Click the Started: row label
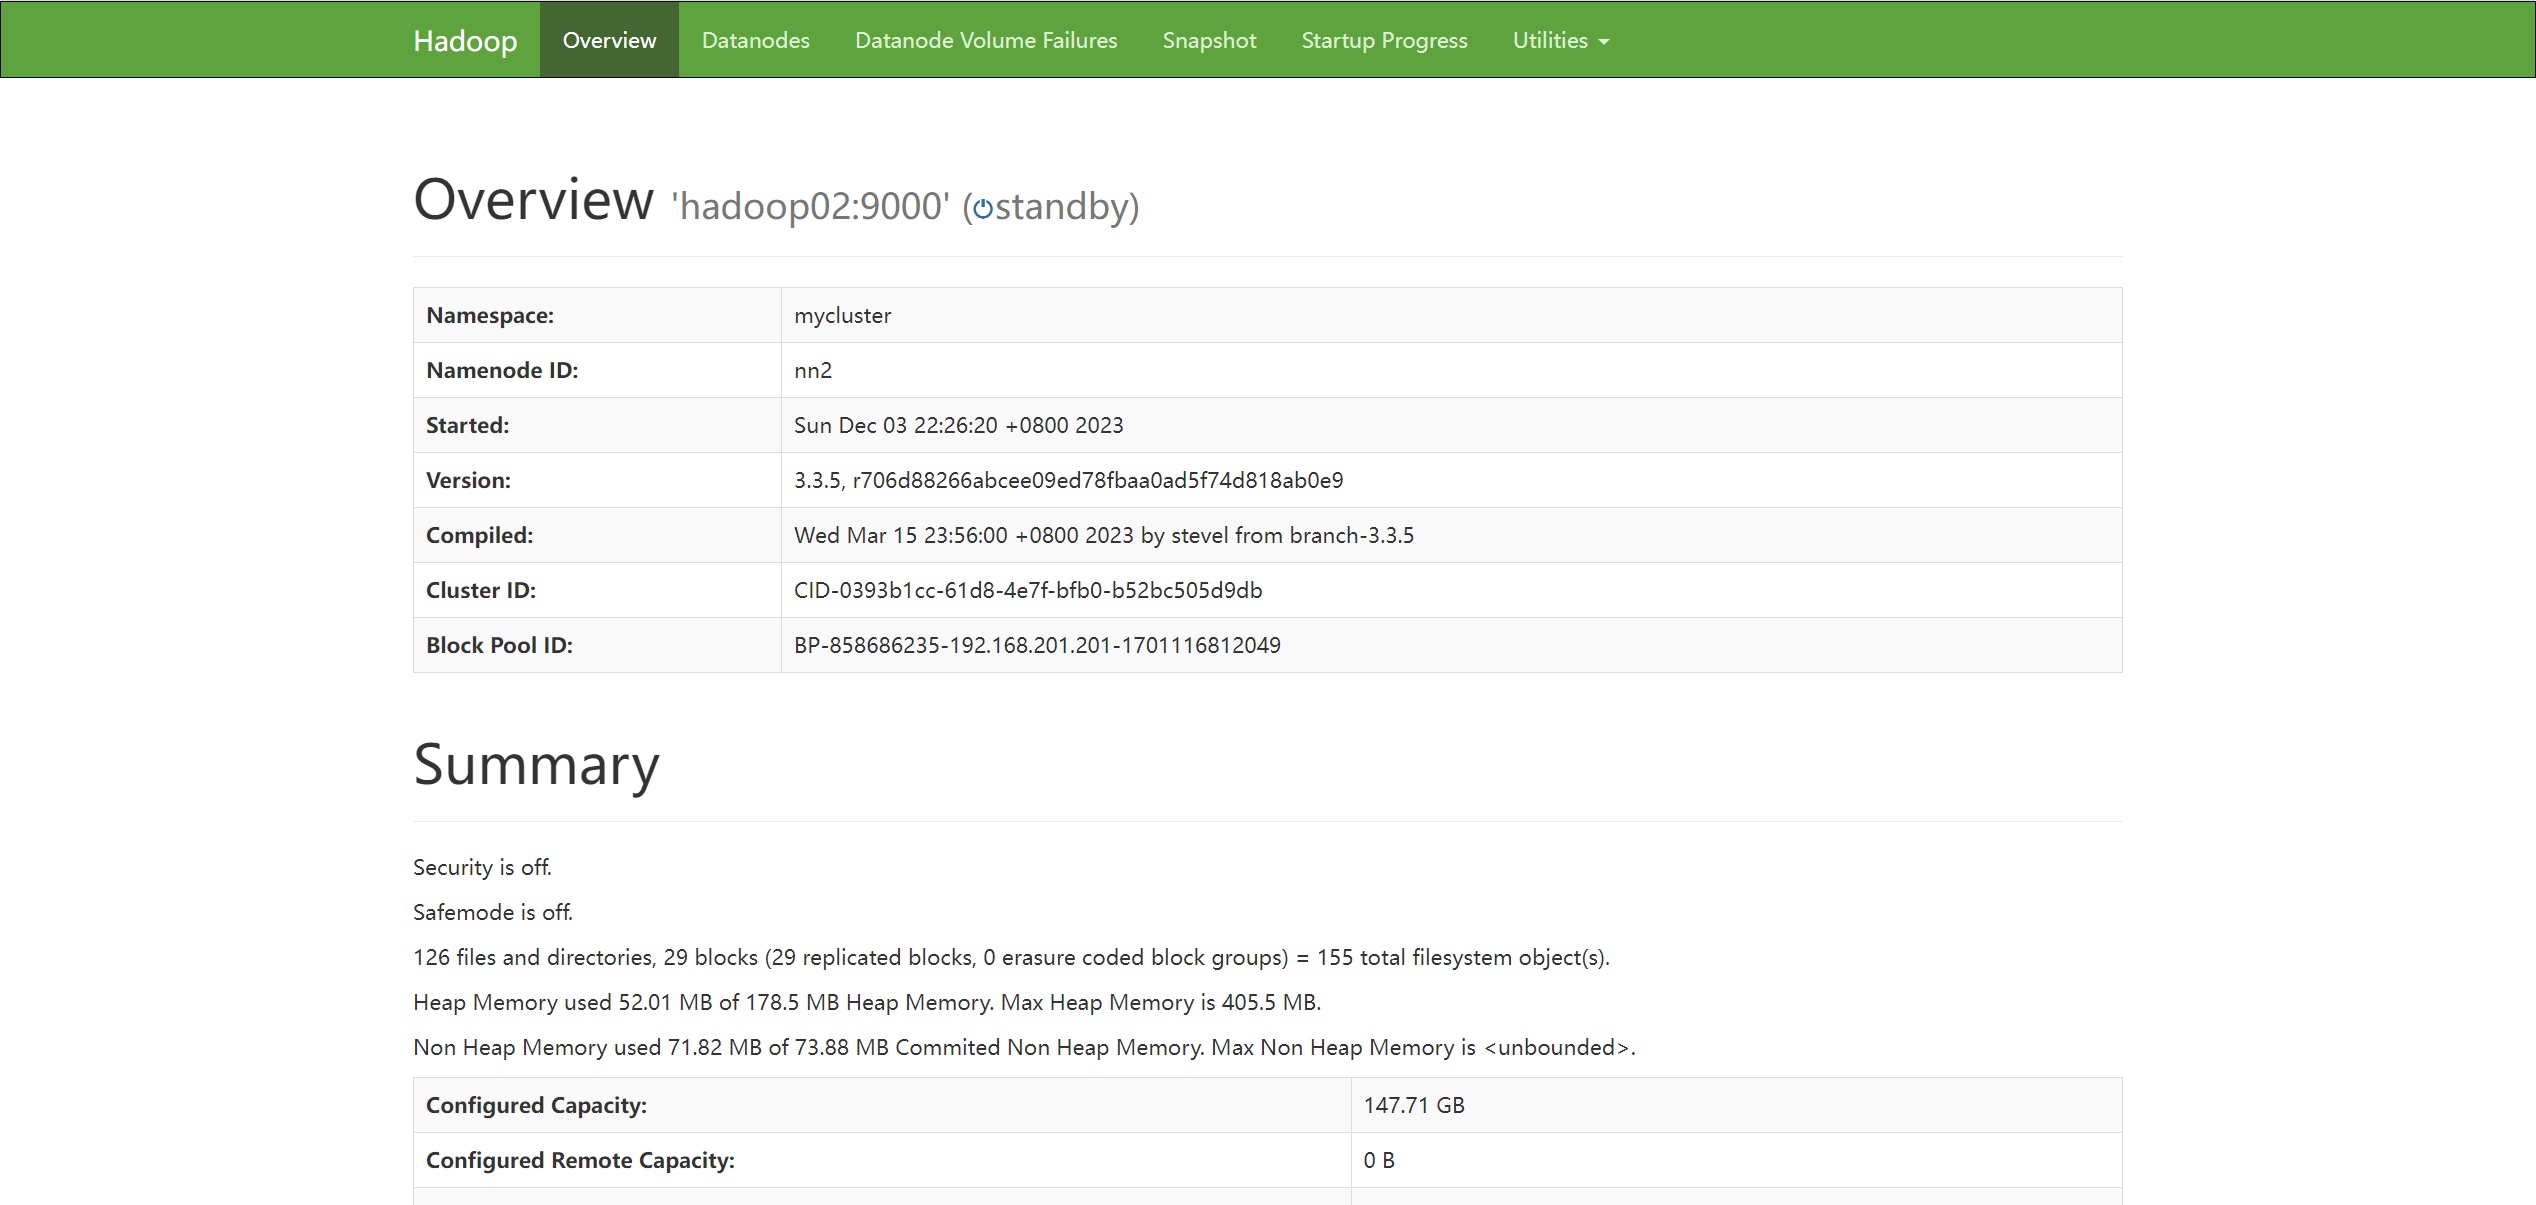Image resolution: width=2536 pixels, height=1205 pixels. click(x=467, y=425)
